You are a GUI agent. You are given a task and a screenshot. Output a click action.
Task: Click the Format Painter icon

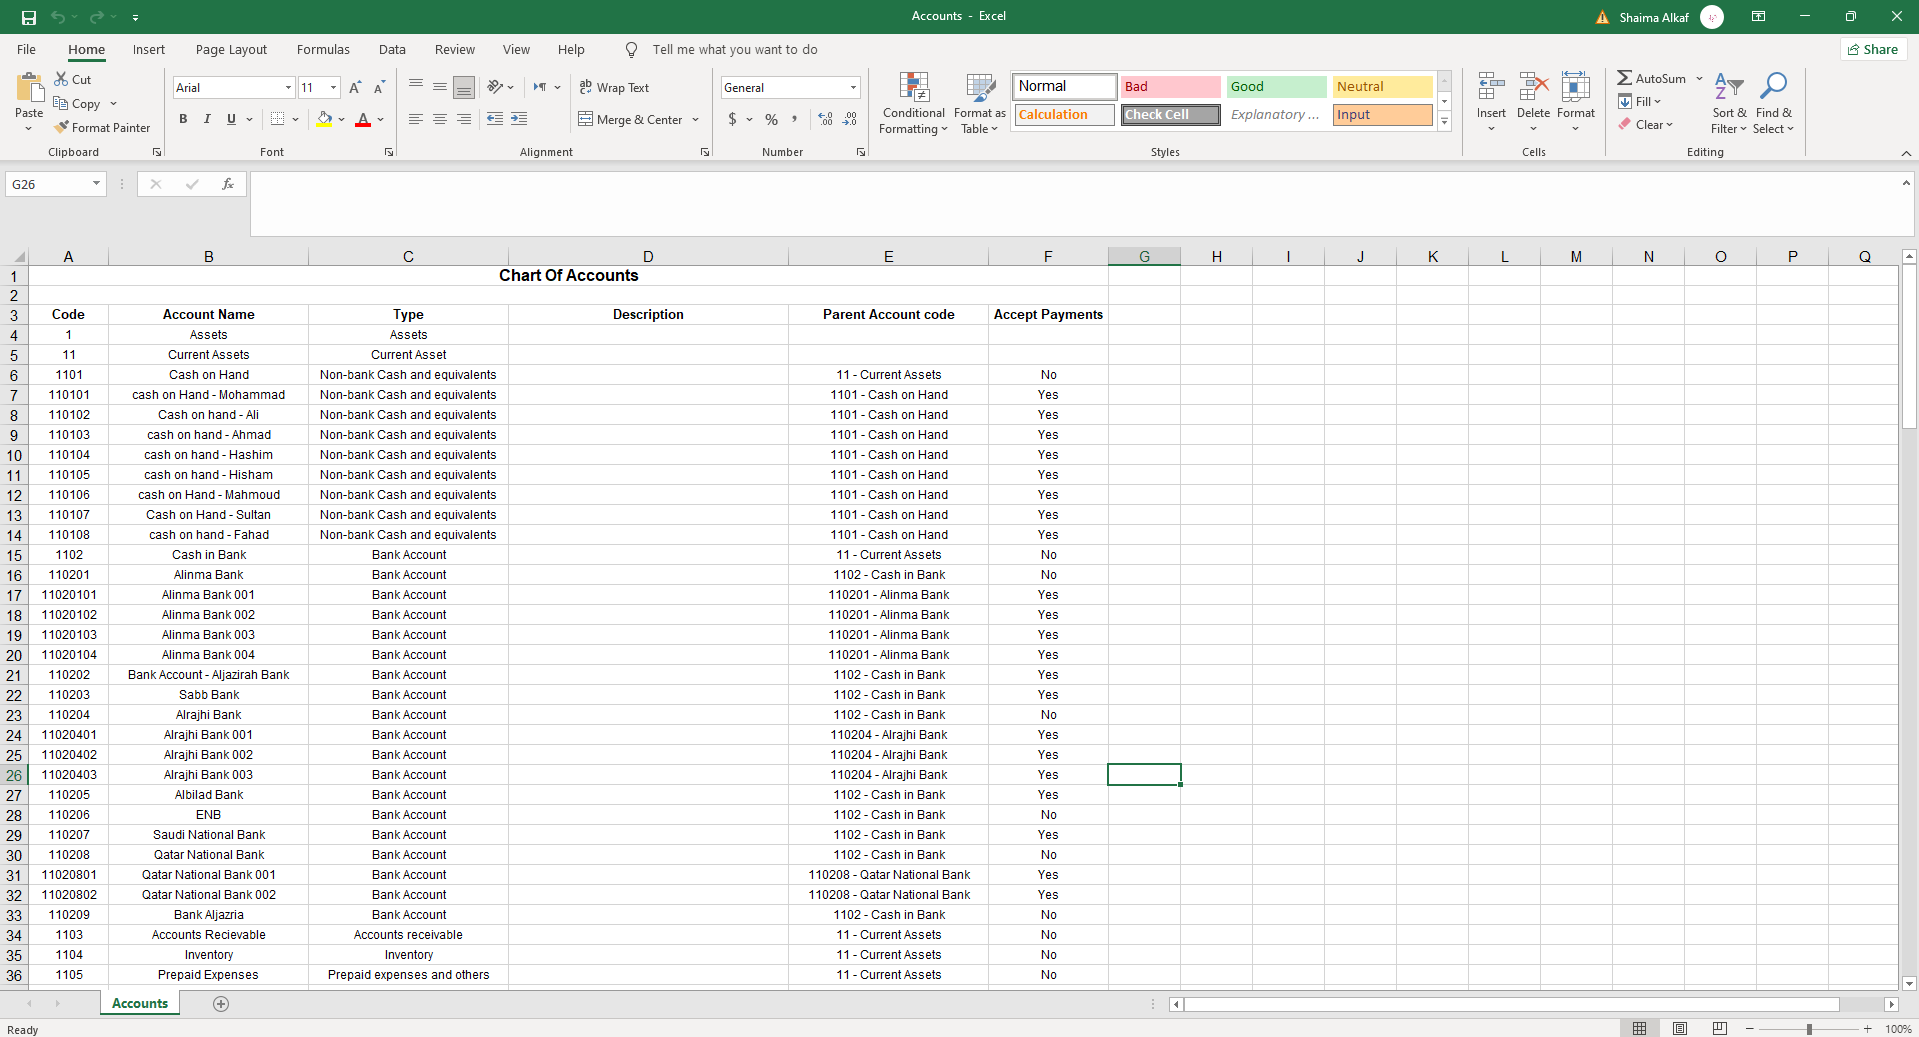62,128
